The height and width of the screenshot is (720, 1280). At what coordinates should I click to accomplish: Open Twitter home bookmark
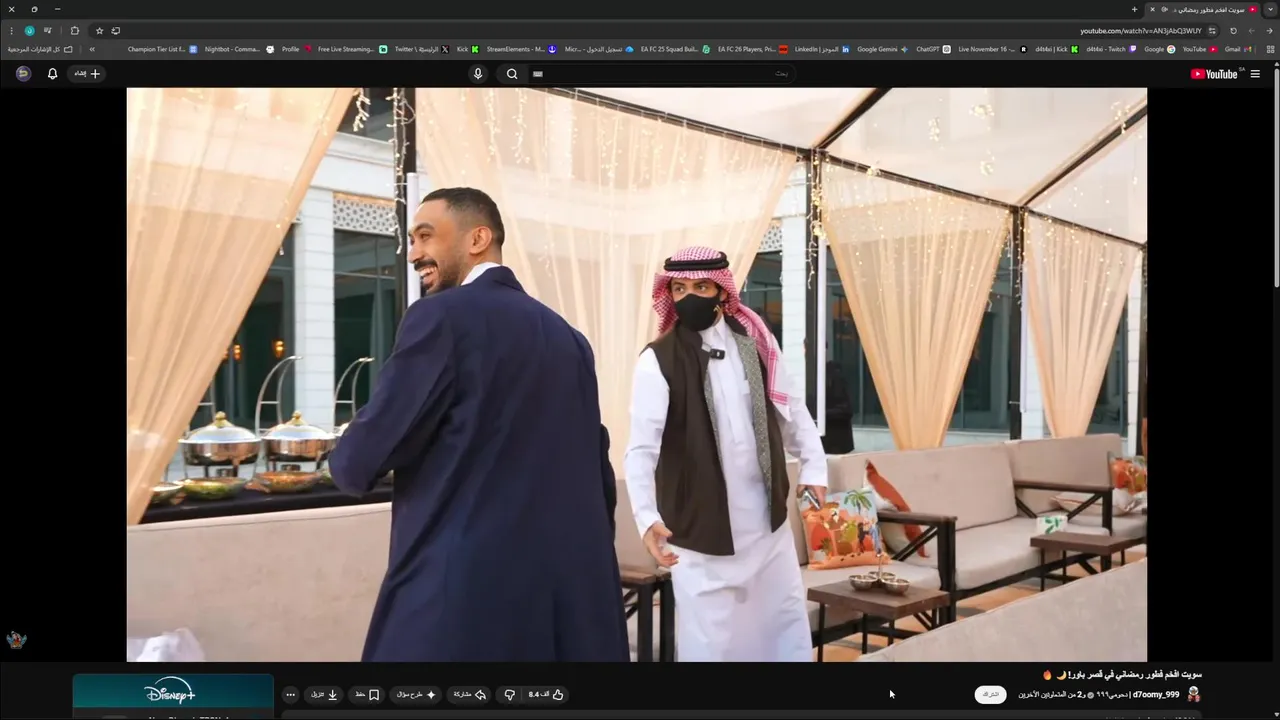[421, 49]
